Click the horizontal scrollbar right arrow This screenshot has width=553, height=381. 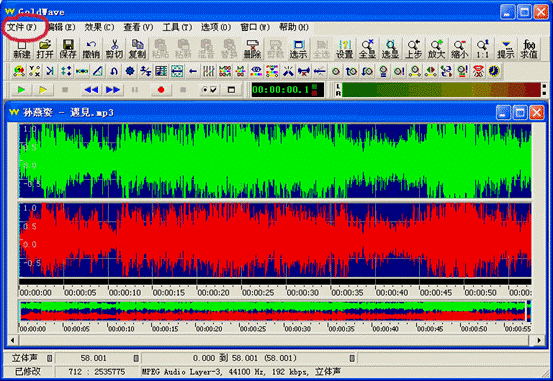[539, 340]
